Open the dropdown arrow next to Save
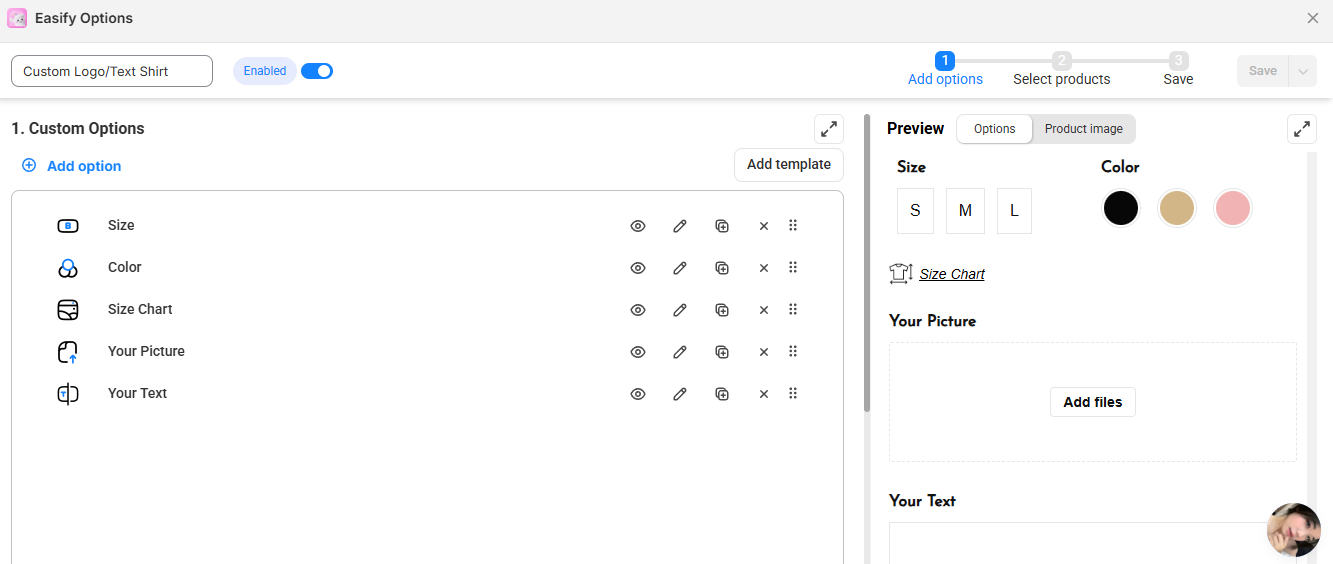The image size is (1333, 564). [1302, 71]
